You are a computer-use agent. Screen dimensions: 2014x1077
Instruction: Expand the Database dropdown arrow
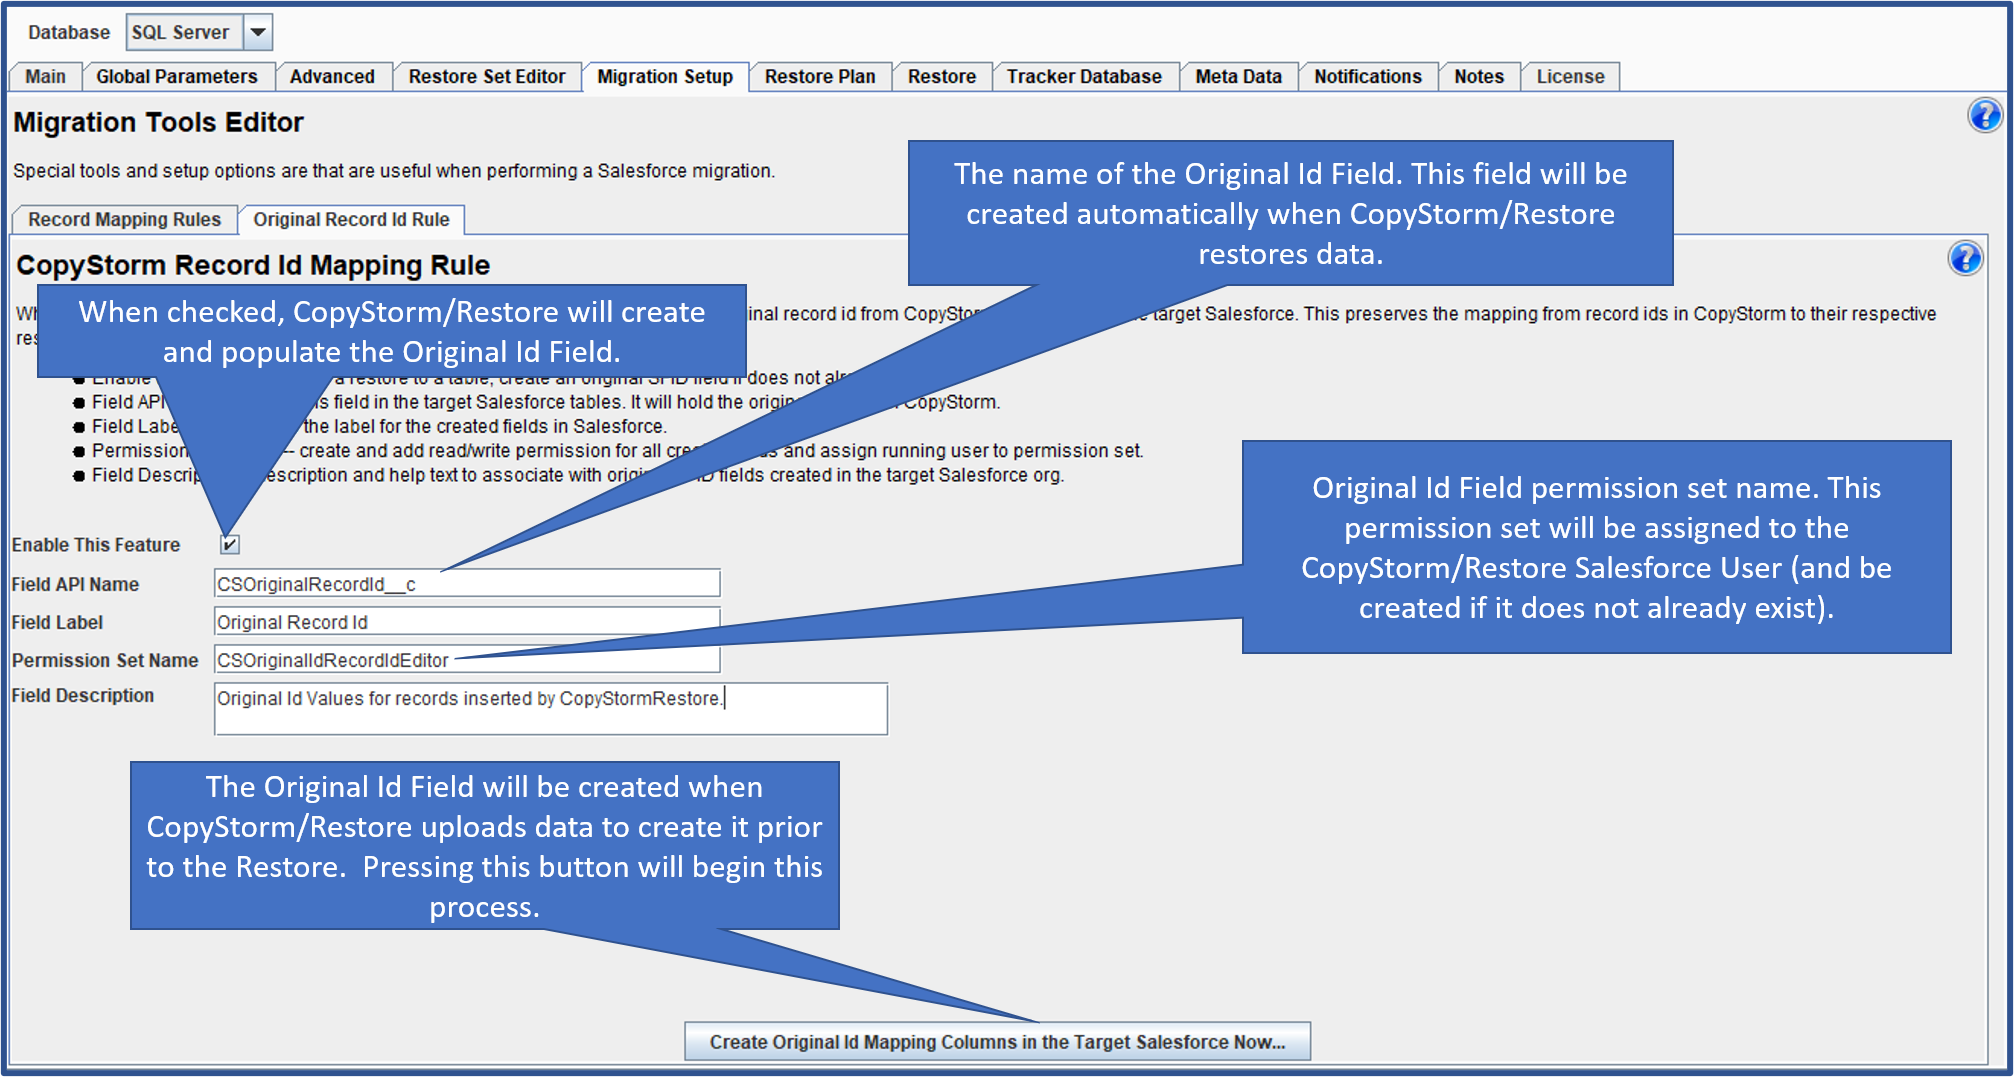[x=258, y=32]
